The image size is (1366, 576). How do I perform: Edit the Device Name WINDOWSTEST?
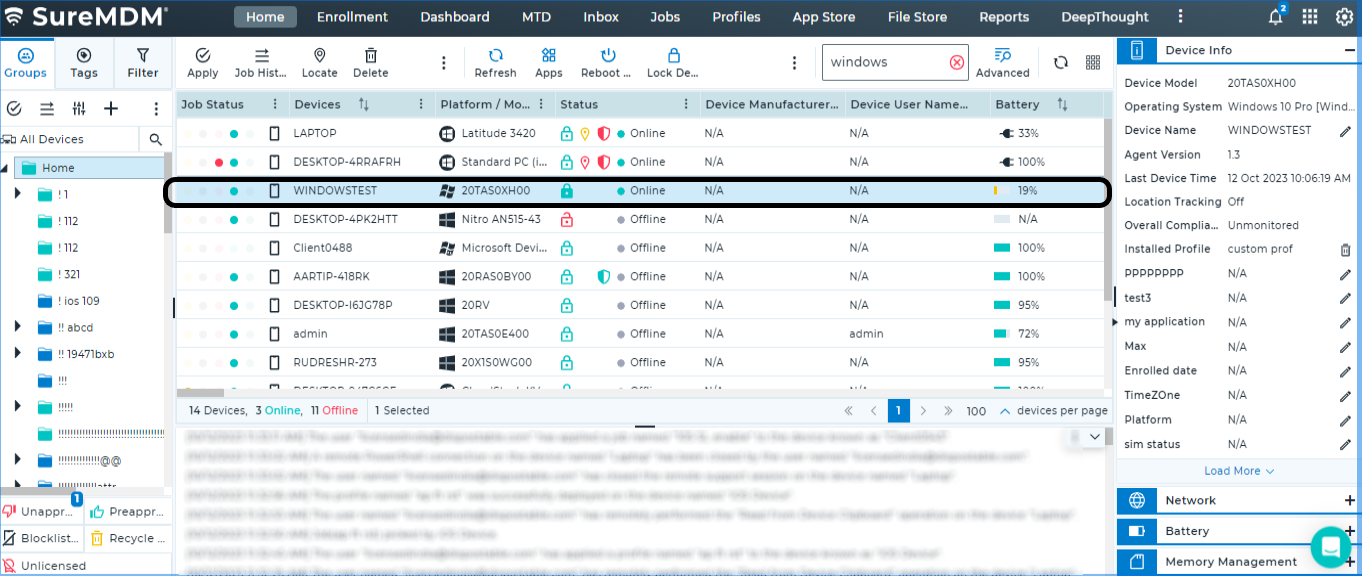1346,131
